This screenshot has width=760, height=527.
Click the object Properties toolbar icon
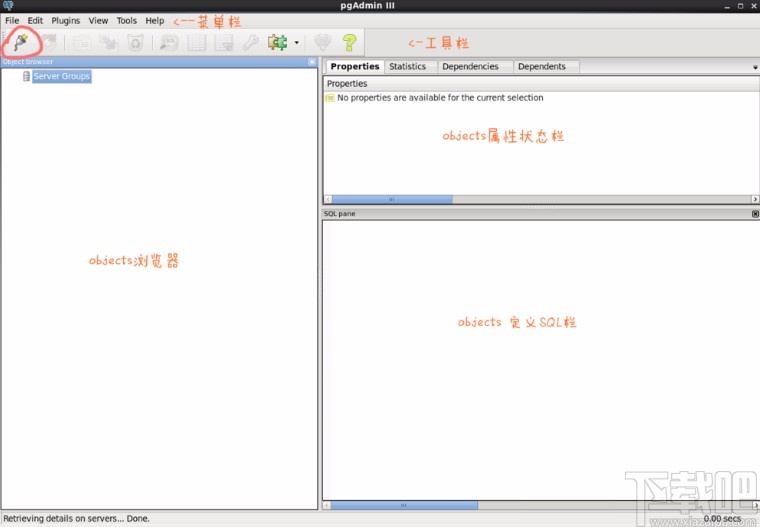[x=81, y=43]
